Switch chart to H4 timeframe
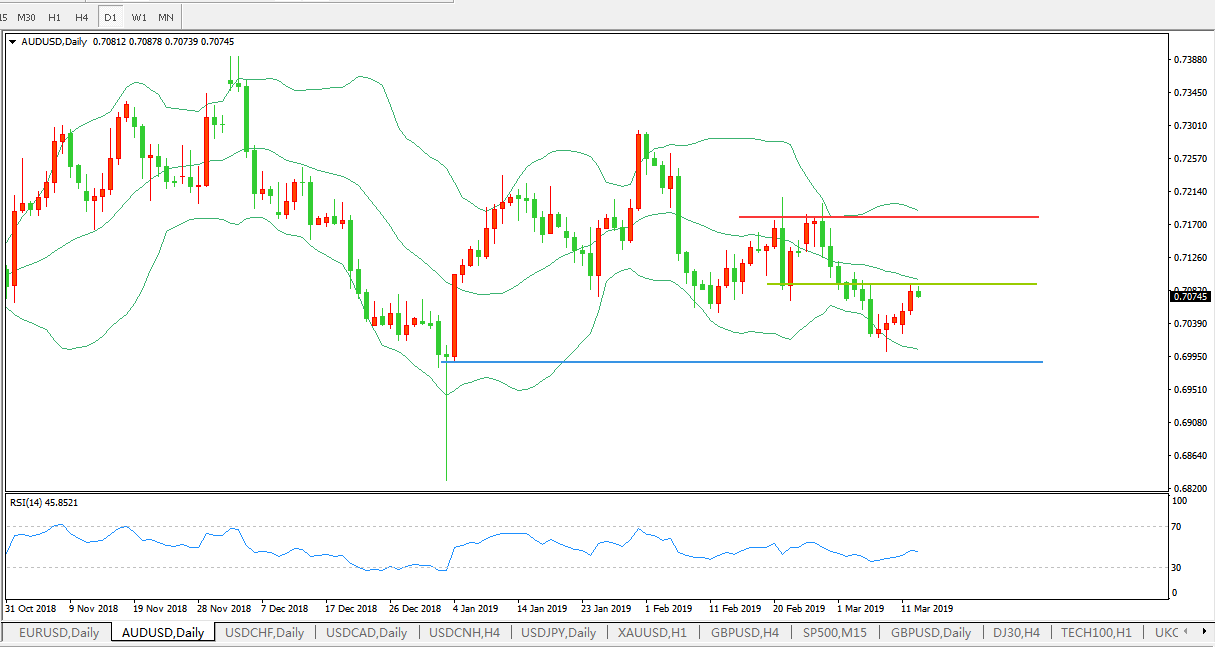1215x647 pixels. pos(82,17)
